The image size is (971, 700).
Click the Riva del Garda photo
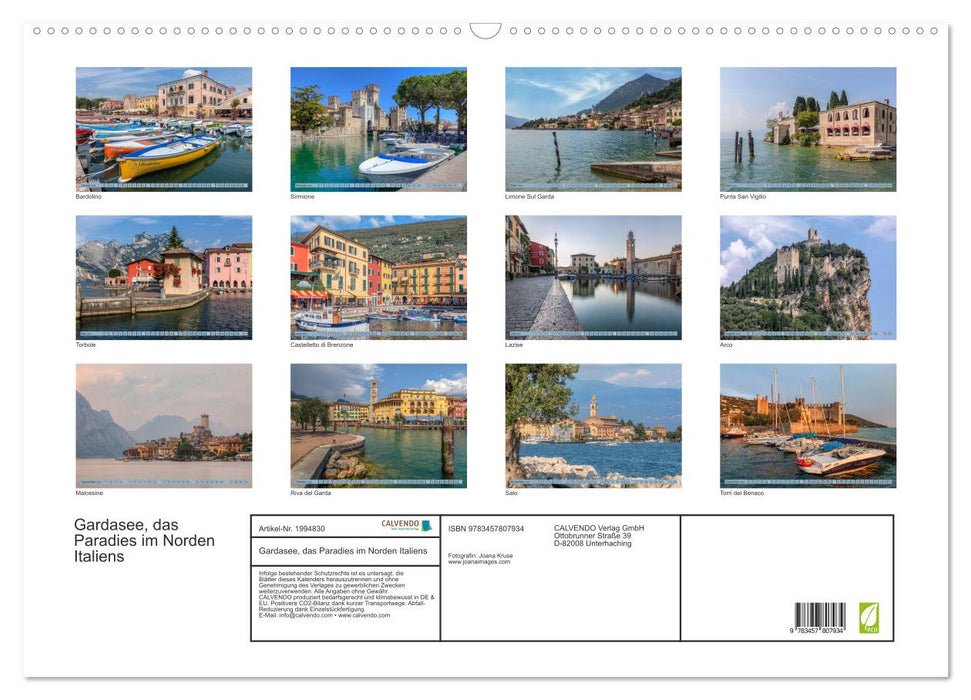pyautogui.click(x=378, y=426)
